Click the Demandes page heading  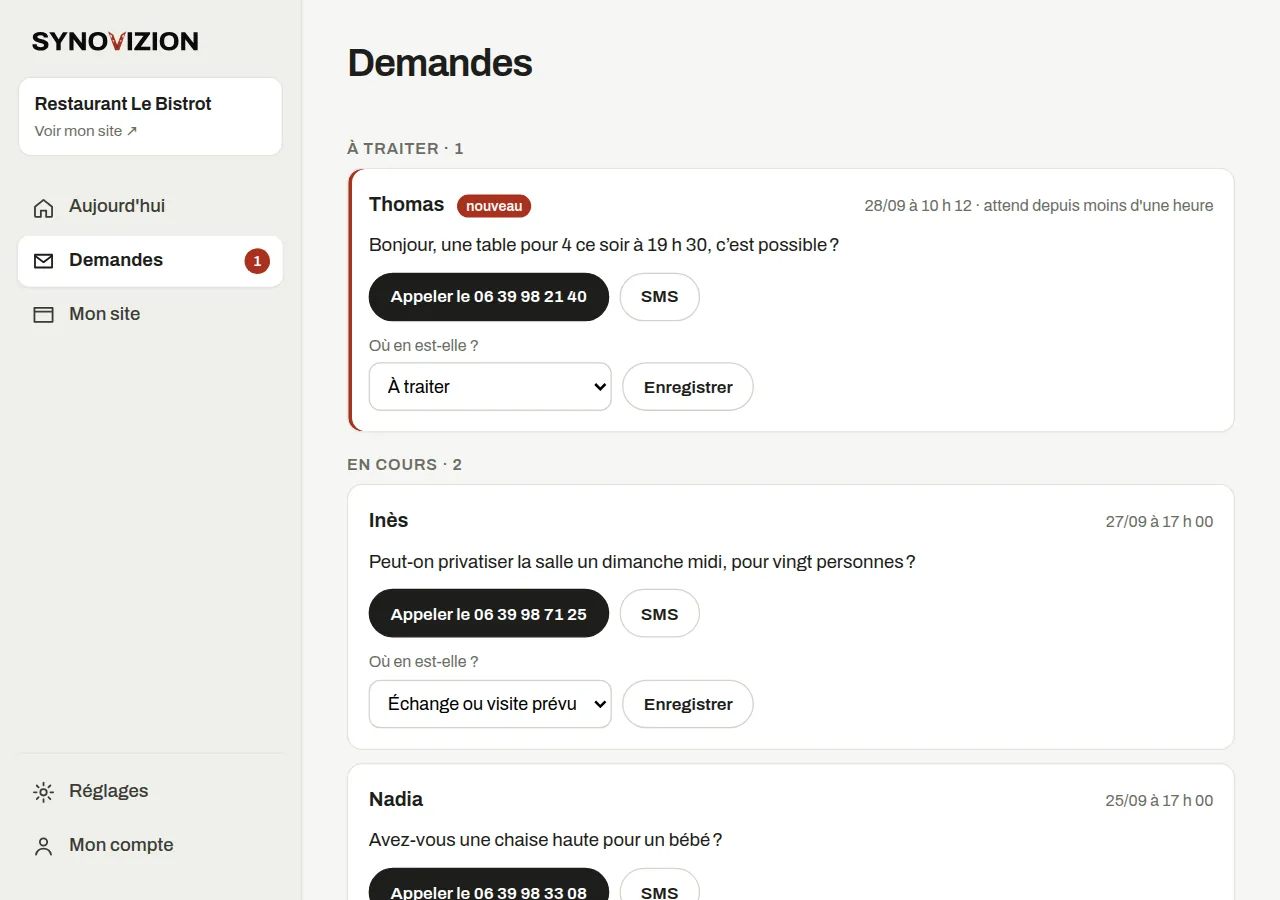click(x=440, y=63)
